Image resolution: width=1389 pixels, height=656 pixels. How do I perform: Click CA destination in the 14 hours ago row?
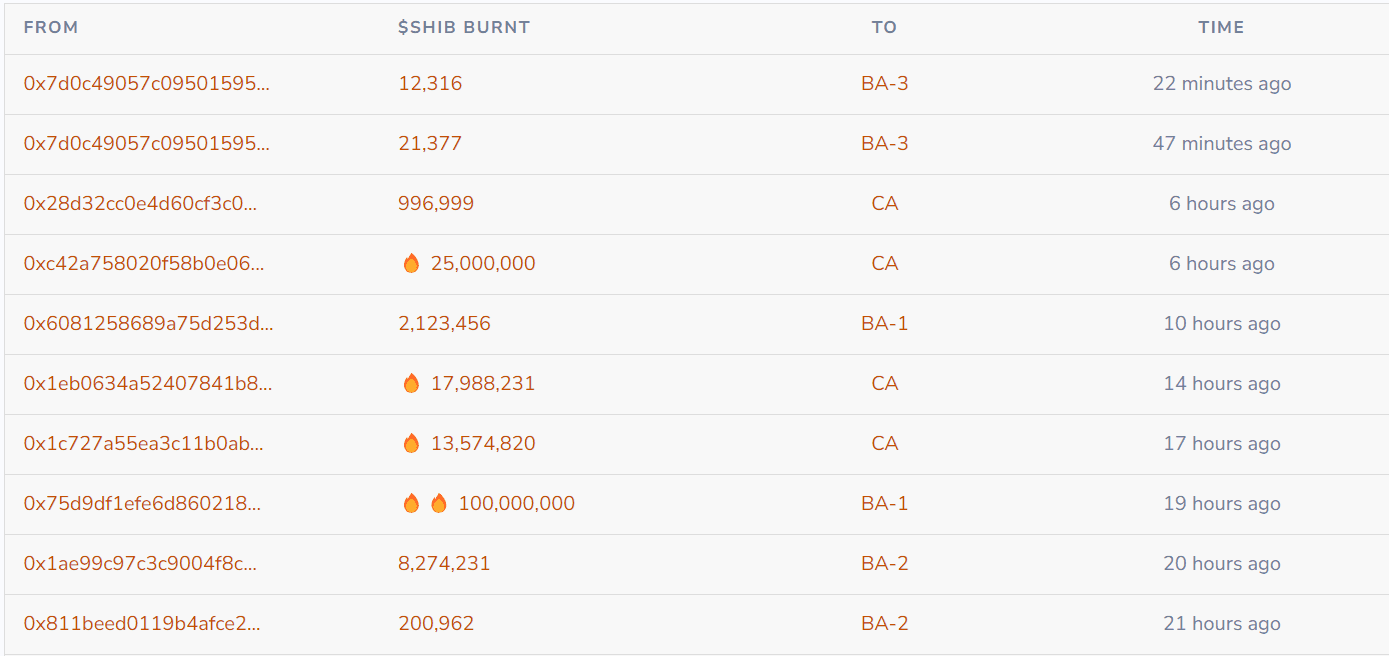(x=884, y=384)
